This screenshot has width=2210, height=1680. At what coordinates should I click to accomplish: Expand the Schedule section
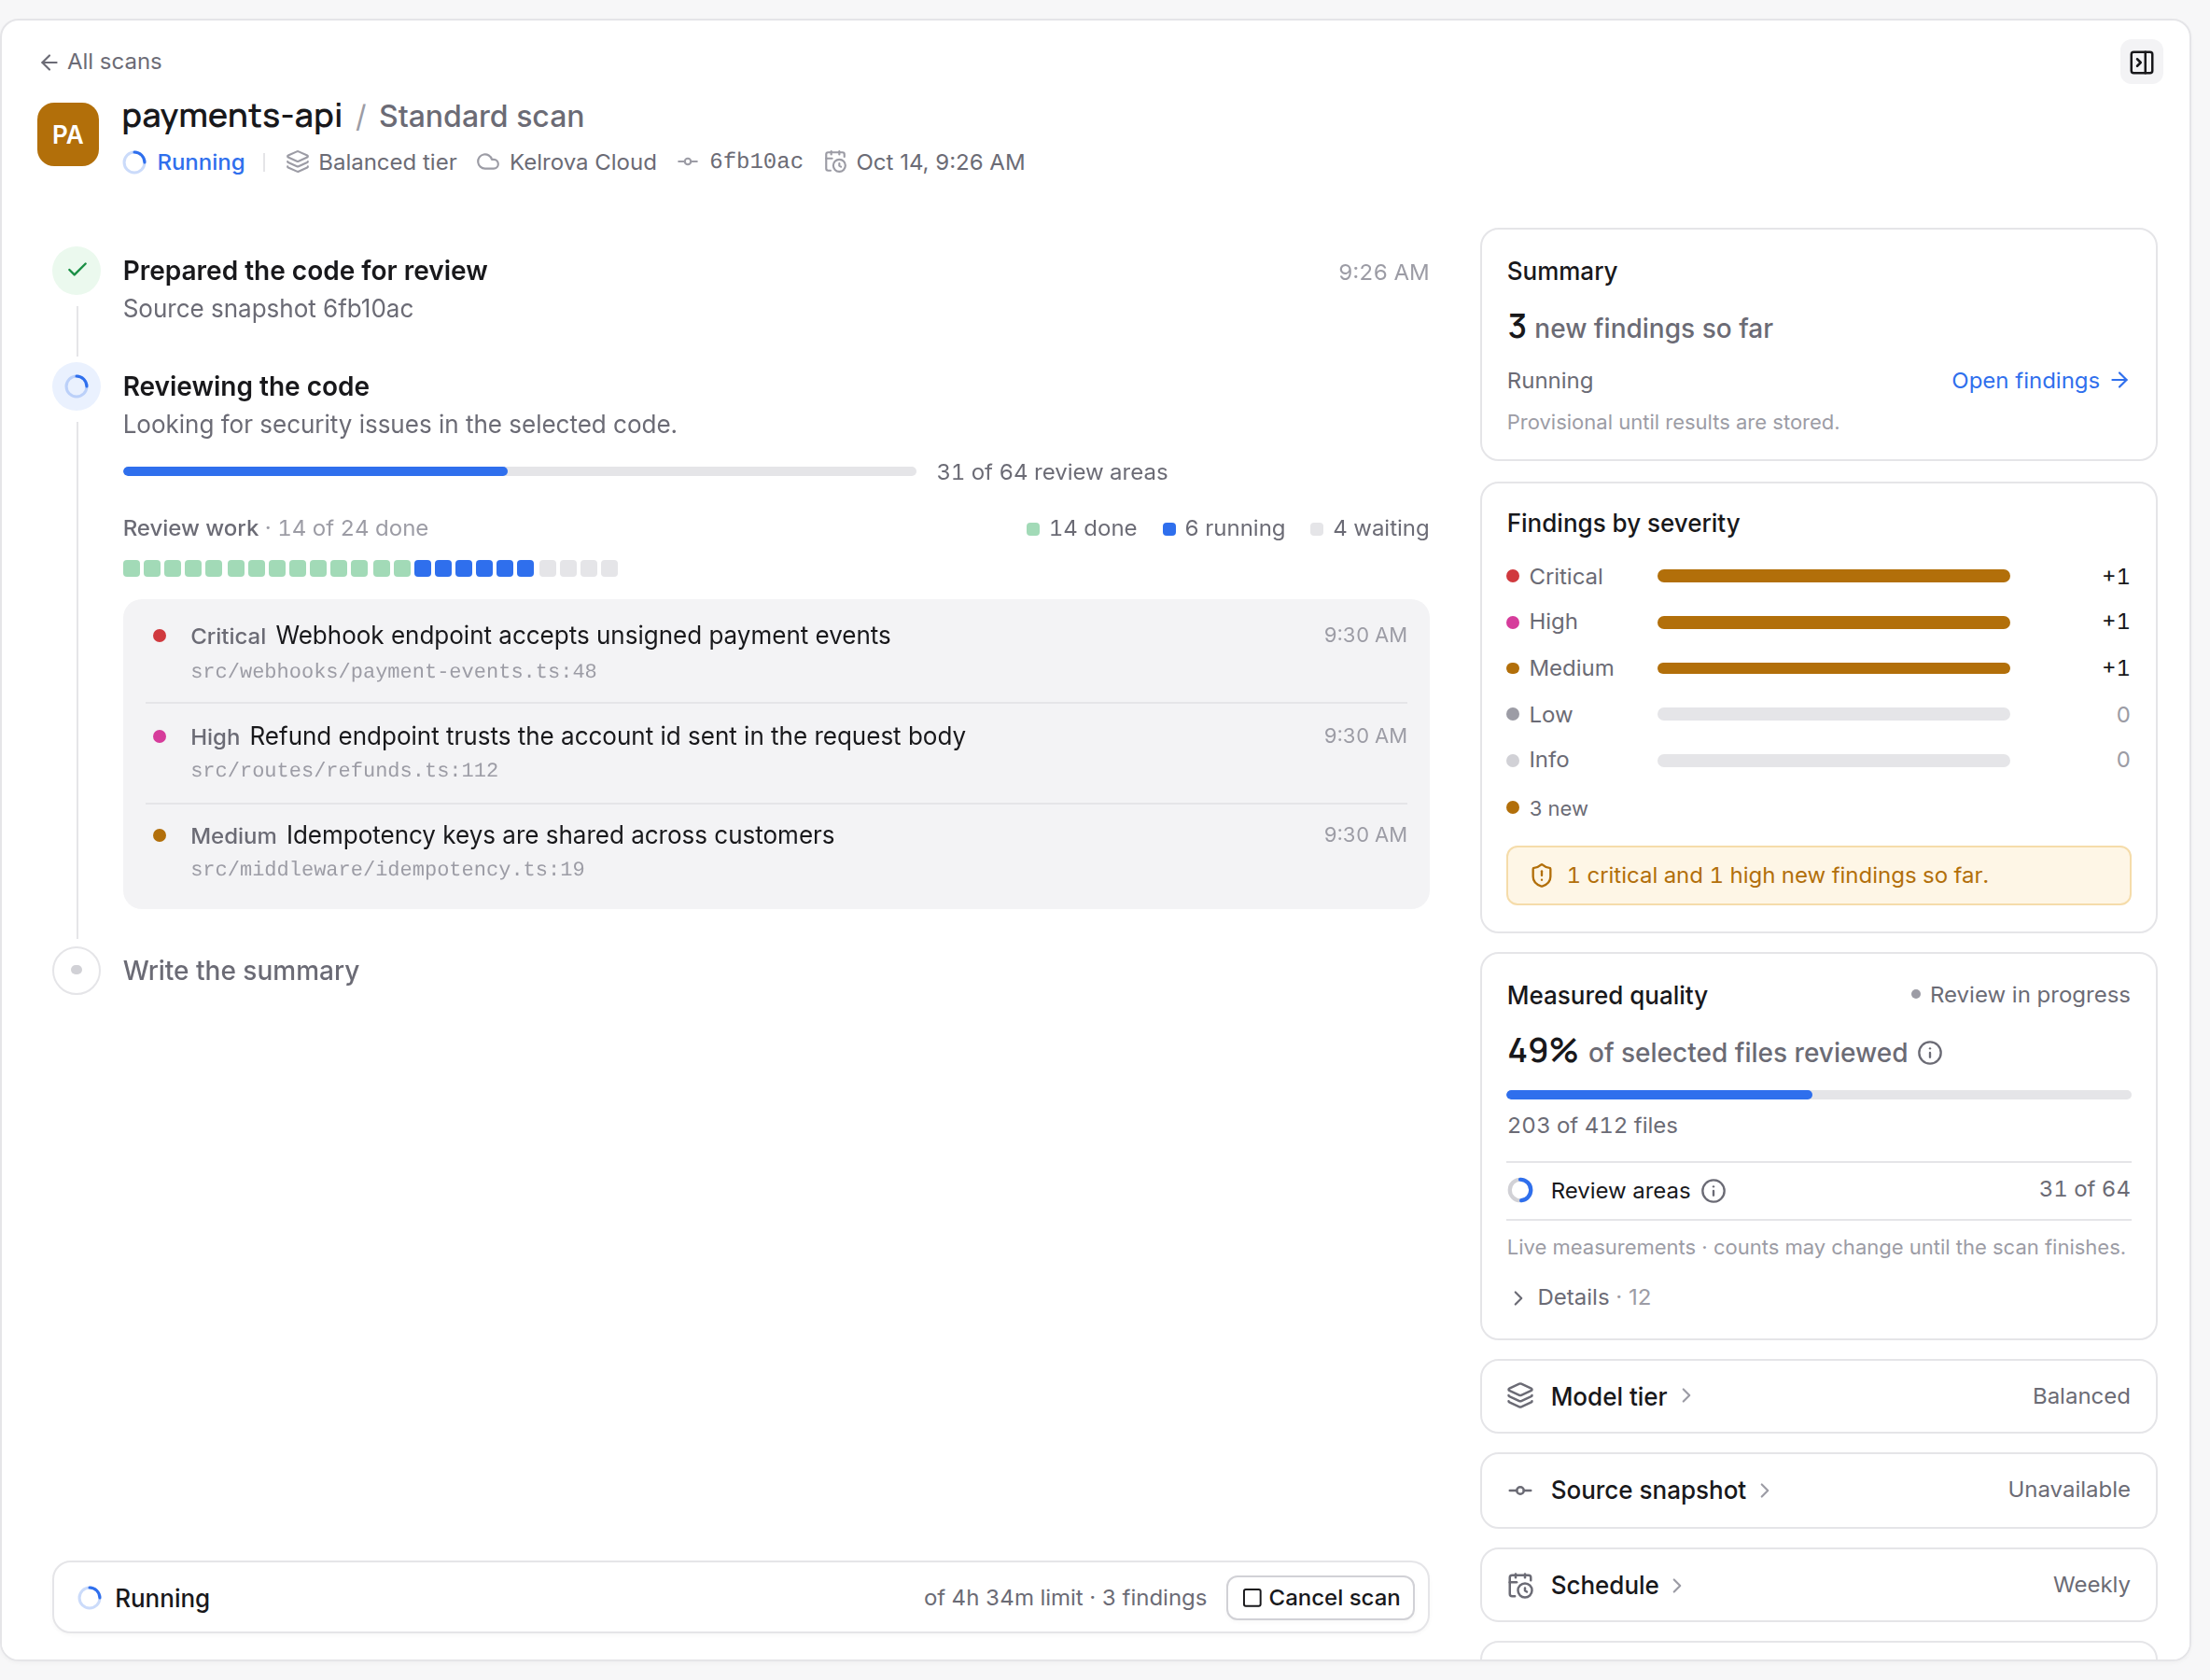coord(1818,1585)
